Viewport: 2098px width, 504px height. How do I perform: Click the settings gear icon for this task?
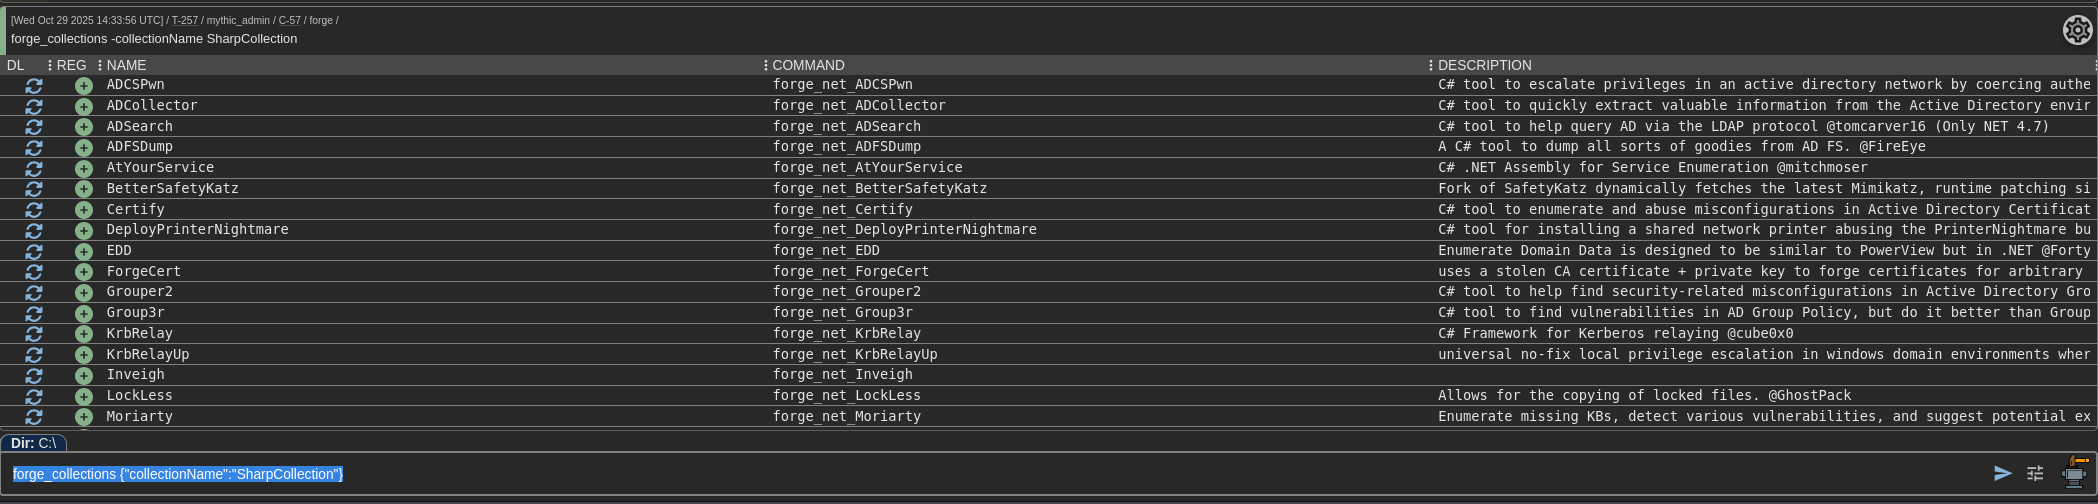point(2077,31)
